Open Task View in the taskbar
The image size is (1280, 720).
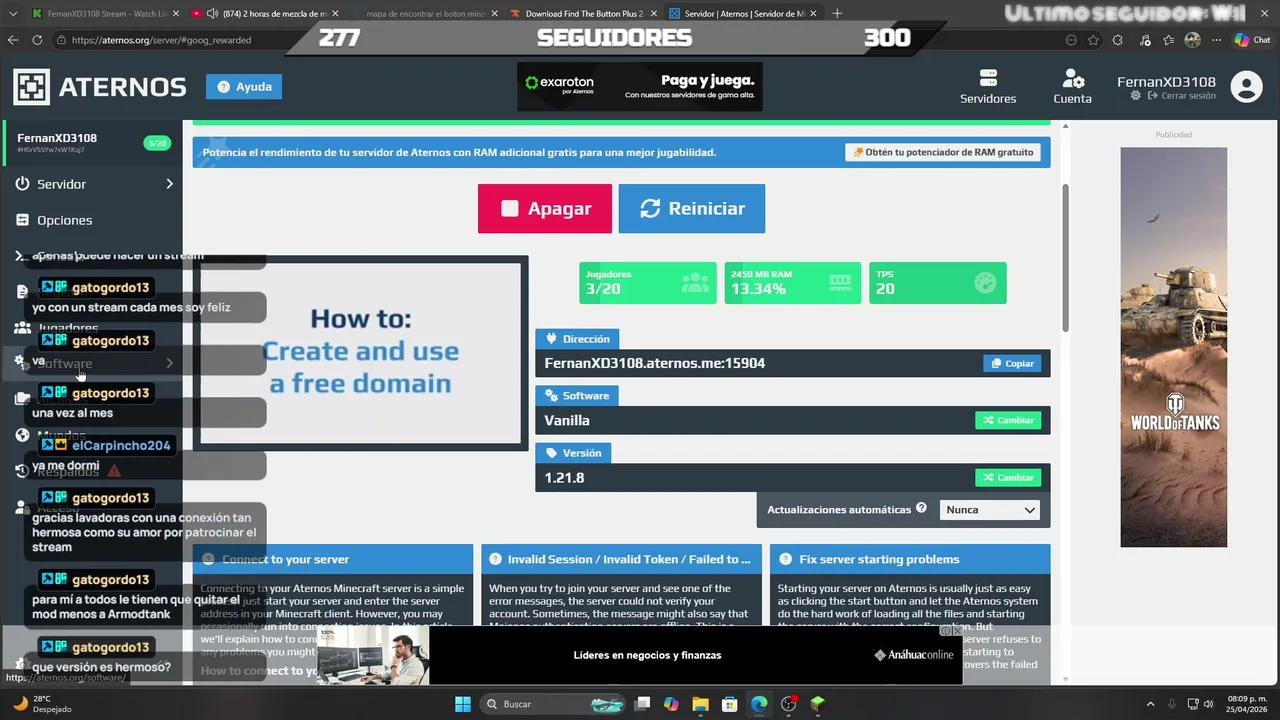coord(643,704)
